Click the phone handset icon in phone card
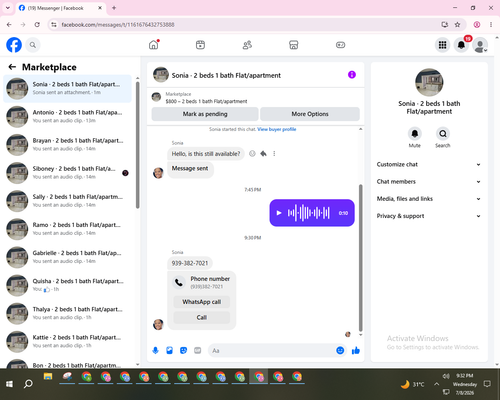 (x=179, y=283)
